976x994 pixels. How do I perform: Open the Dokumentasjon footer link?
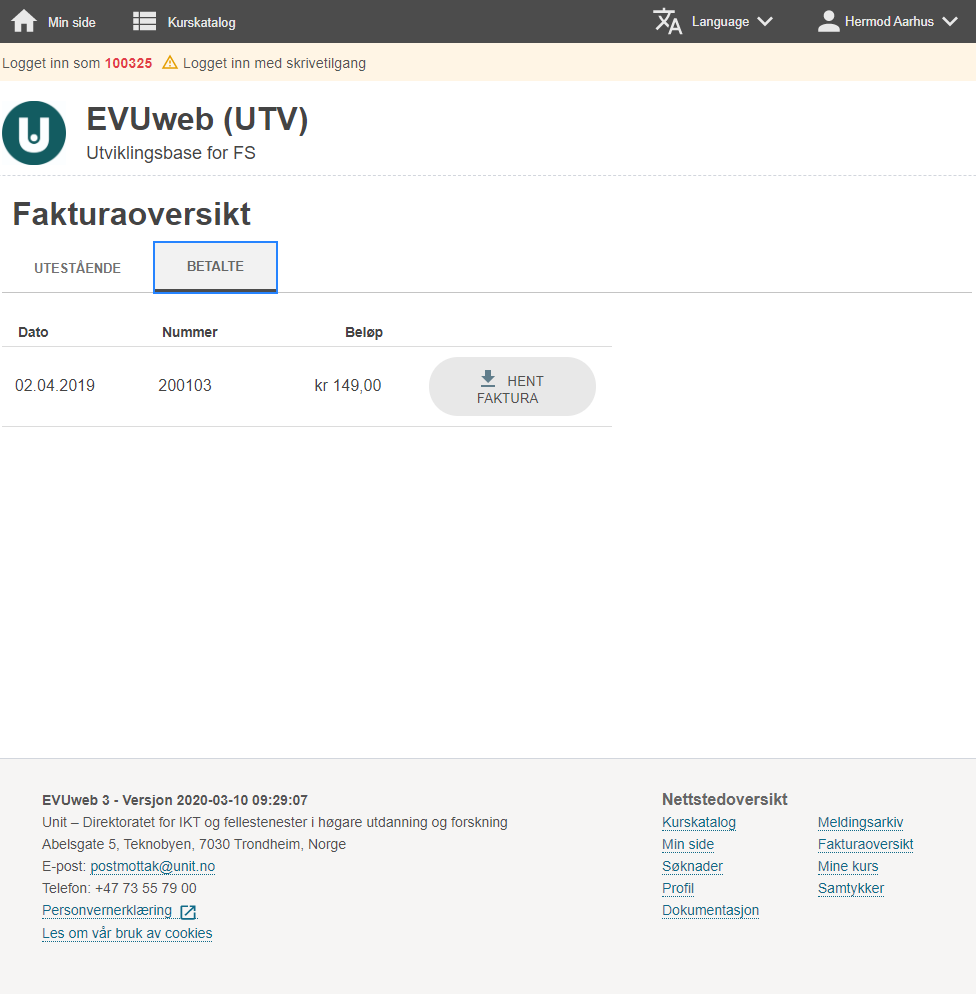click(x=710, y=910)
